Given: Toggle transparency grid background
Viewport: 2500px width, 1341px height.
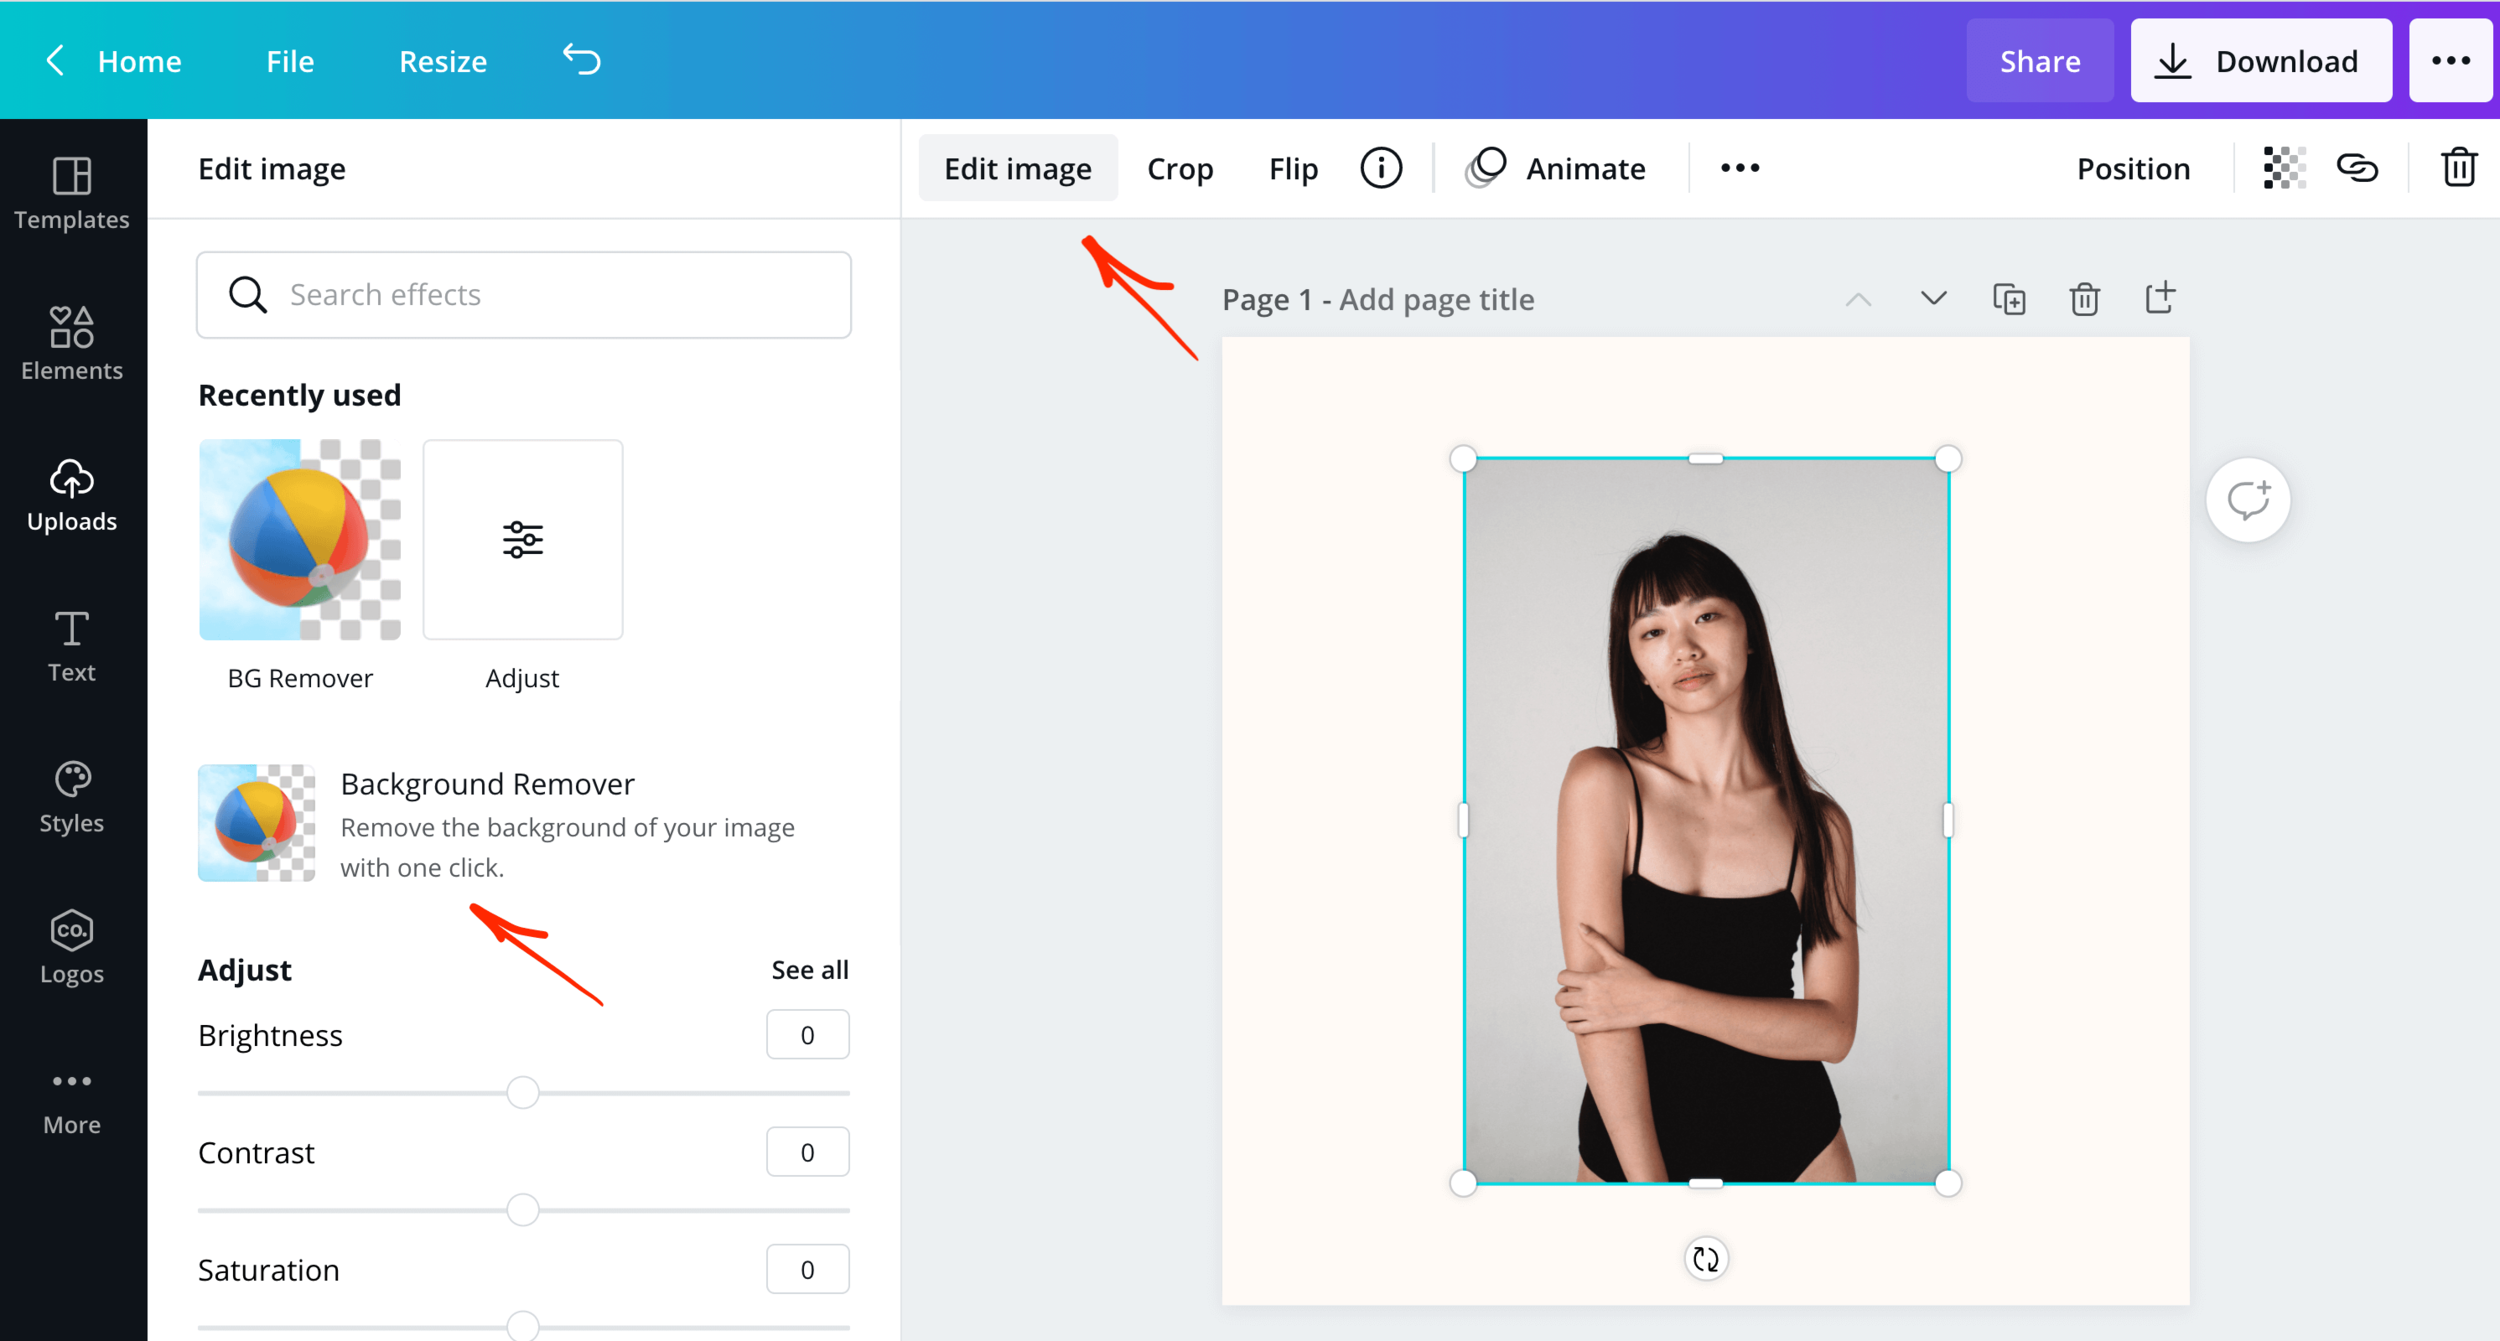Looking at the screenshot, I should 2283,165.
